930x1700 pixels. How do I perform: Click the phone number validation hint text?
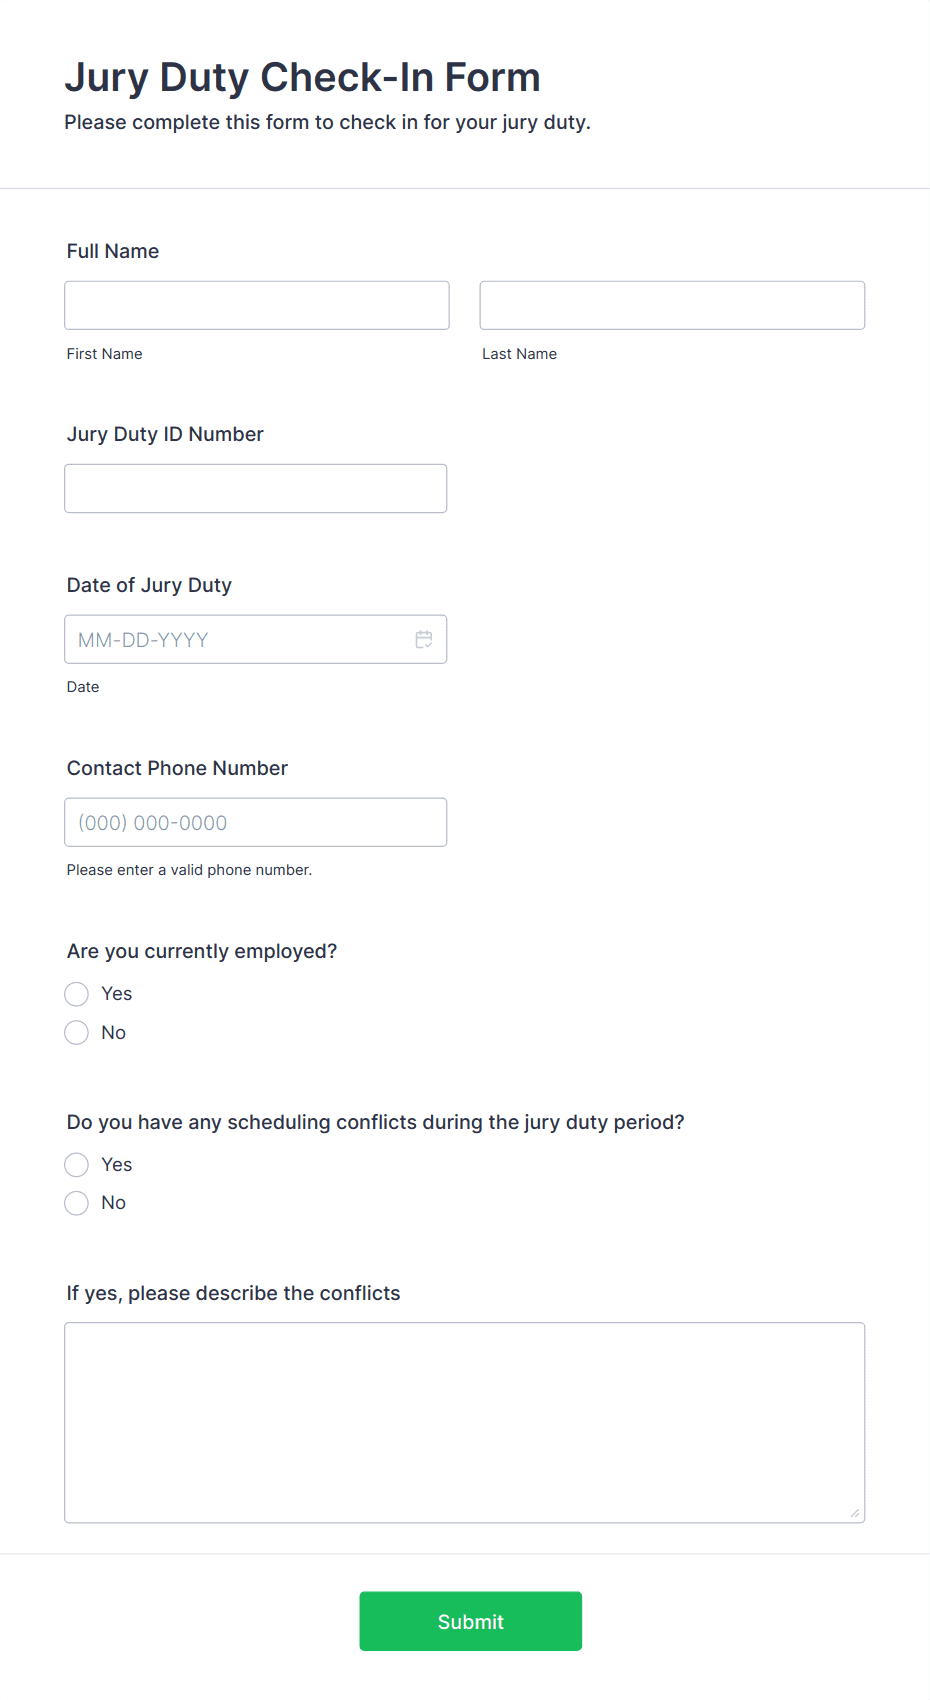(189, 870)
